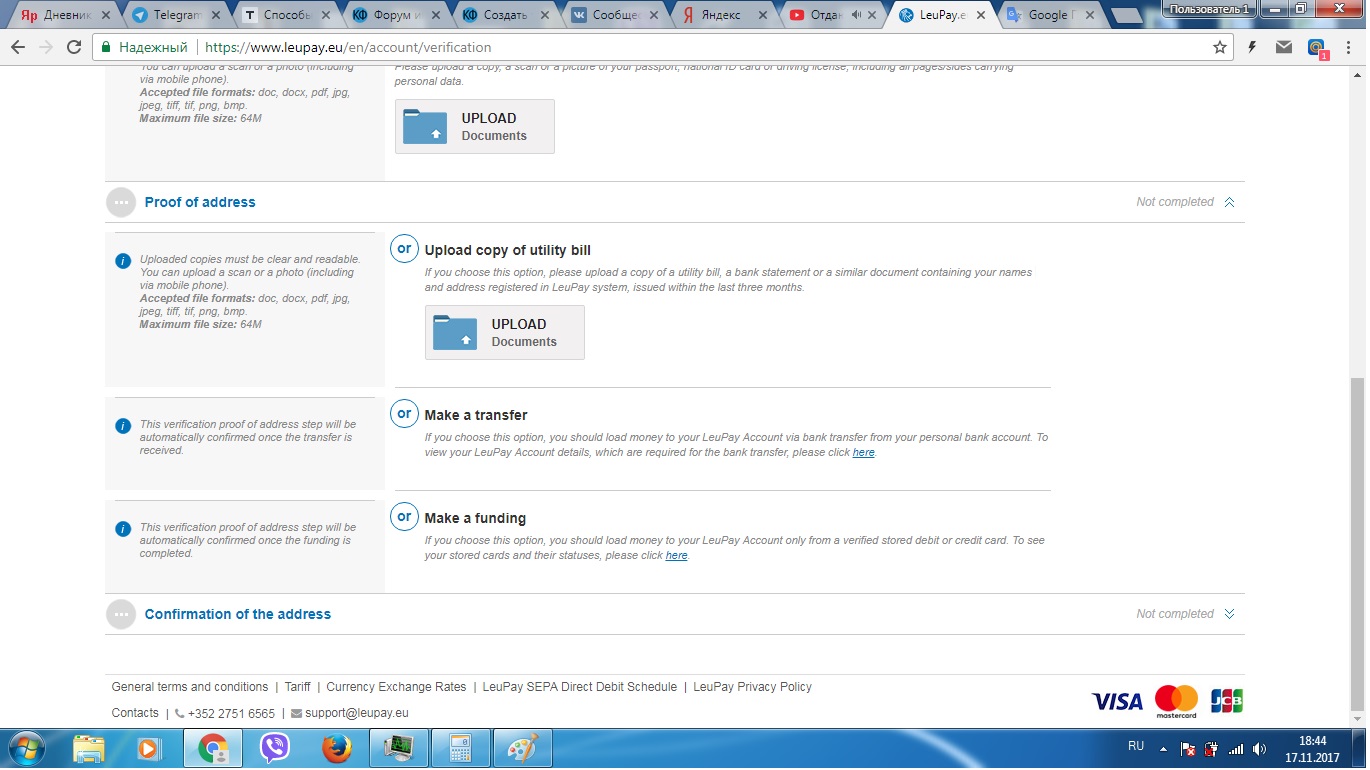1370x770 pixels.
Task: Click the Proof of address status circle icon
Action: (121, 202)
